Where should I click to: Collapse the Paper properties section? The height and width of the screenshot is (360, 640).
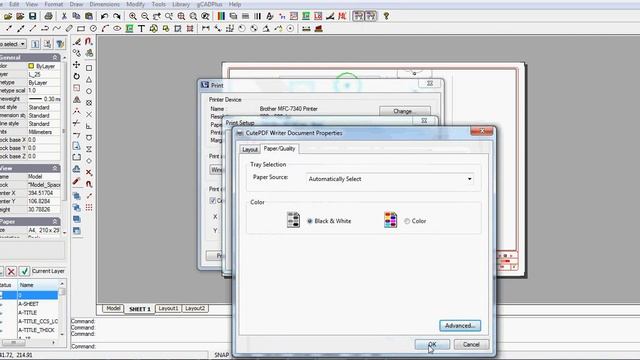(x=55, y=221)
